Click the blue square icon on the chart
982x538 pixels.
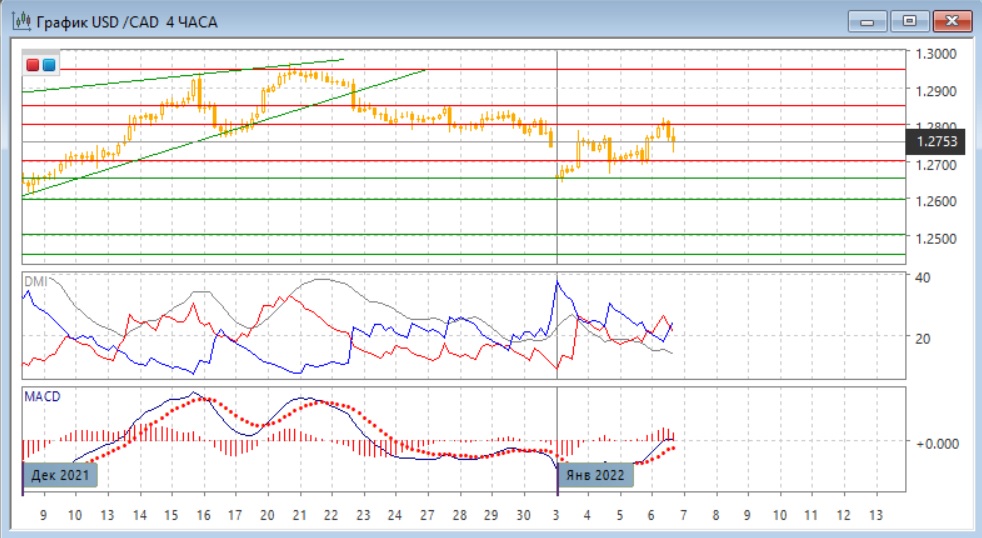[x=48, y=65]
